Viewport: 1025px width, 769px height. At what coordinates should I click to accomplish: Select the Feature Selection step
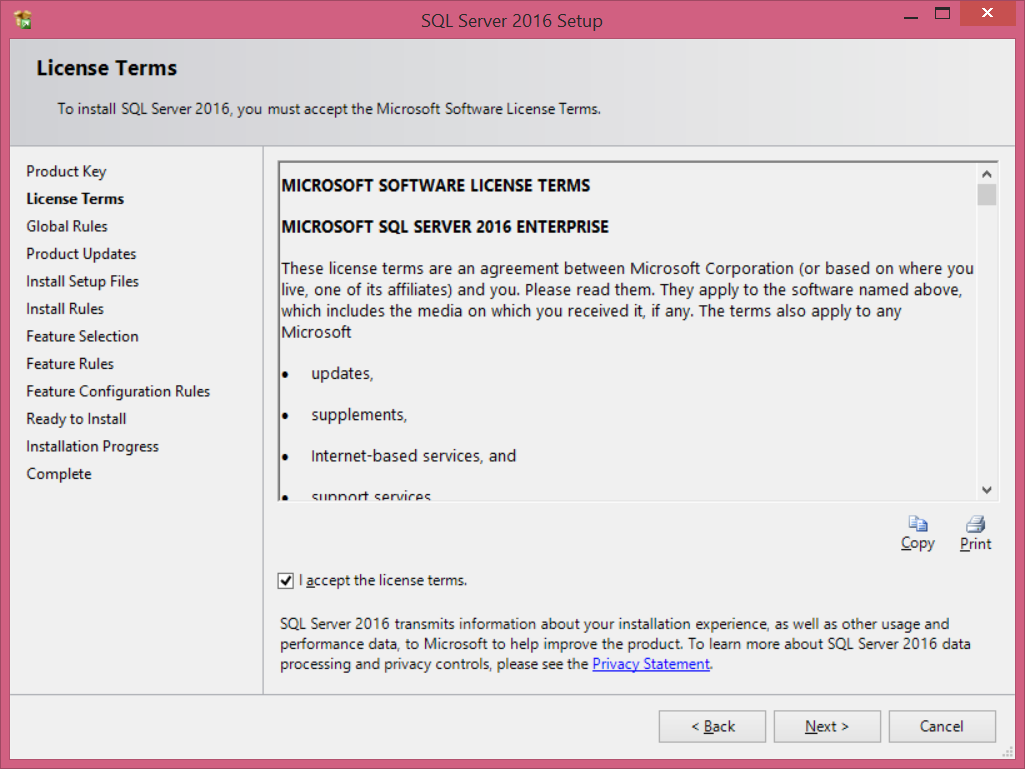[82, 336]
